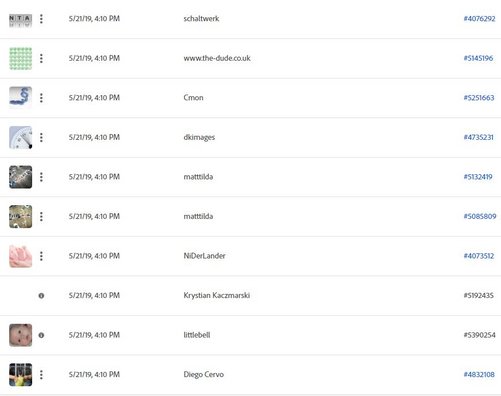Open asset link #5085809
501x396 pixels.
point(480,216)
